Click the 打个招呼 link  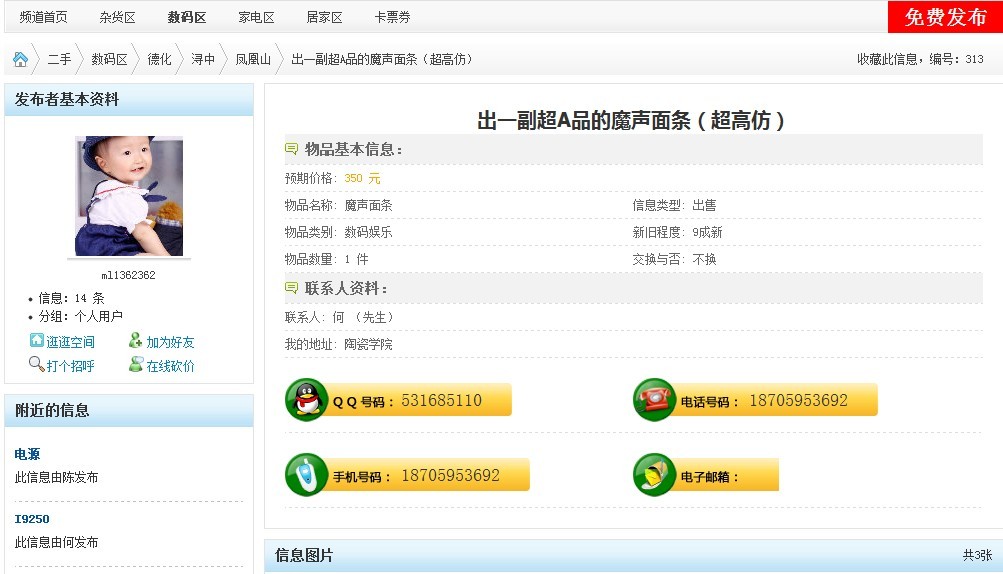[70, 366]
